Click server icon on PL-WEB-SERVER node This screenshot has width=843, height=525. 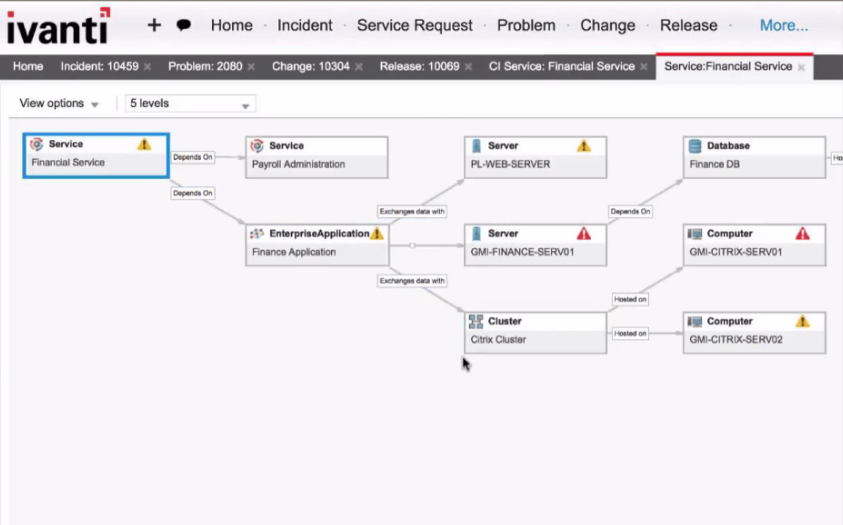coord(477,146)
